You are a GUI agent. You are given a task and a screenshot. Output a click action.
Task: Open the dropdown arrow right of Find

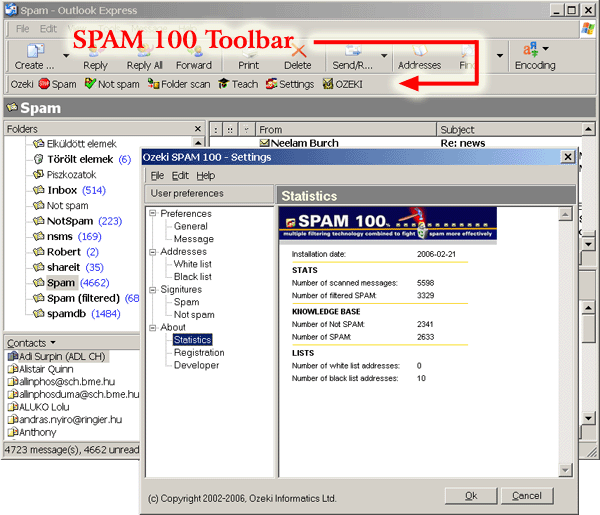pyautogui.click(x=500, y=56)
